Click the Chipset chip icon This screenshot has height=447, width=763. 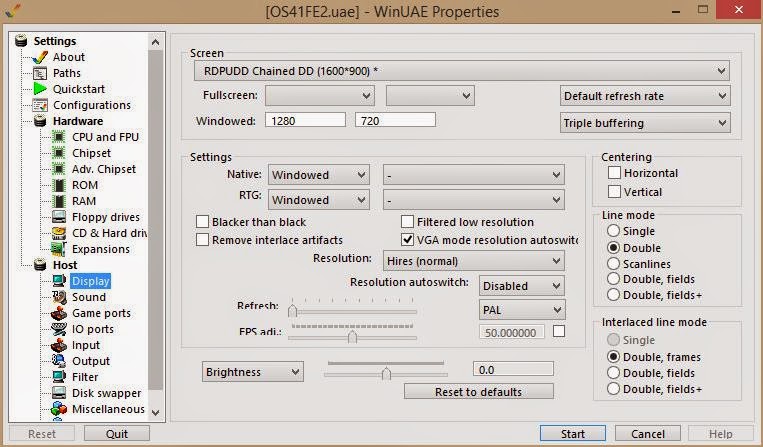(59, 153)
